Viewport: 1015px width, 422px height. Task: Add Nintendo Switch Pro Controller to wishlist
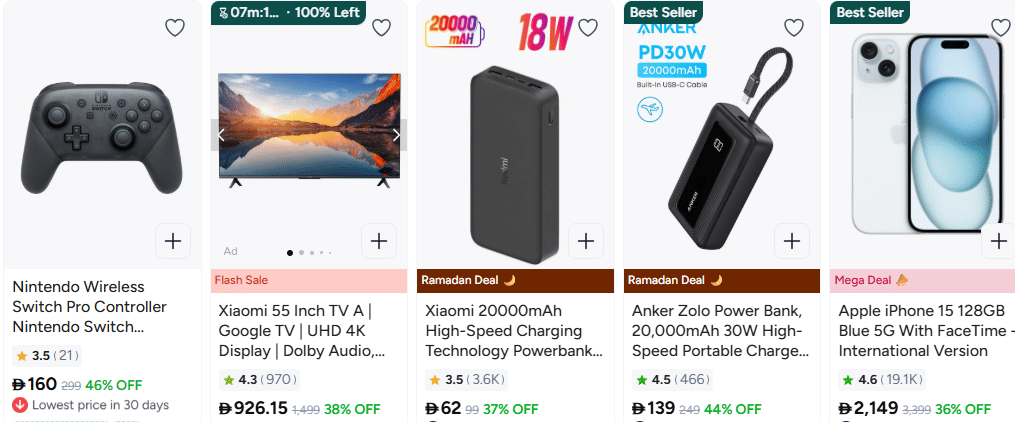tap(175, 28)
